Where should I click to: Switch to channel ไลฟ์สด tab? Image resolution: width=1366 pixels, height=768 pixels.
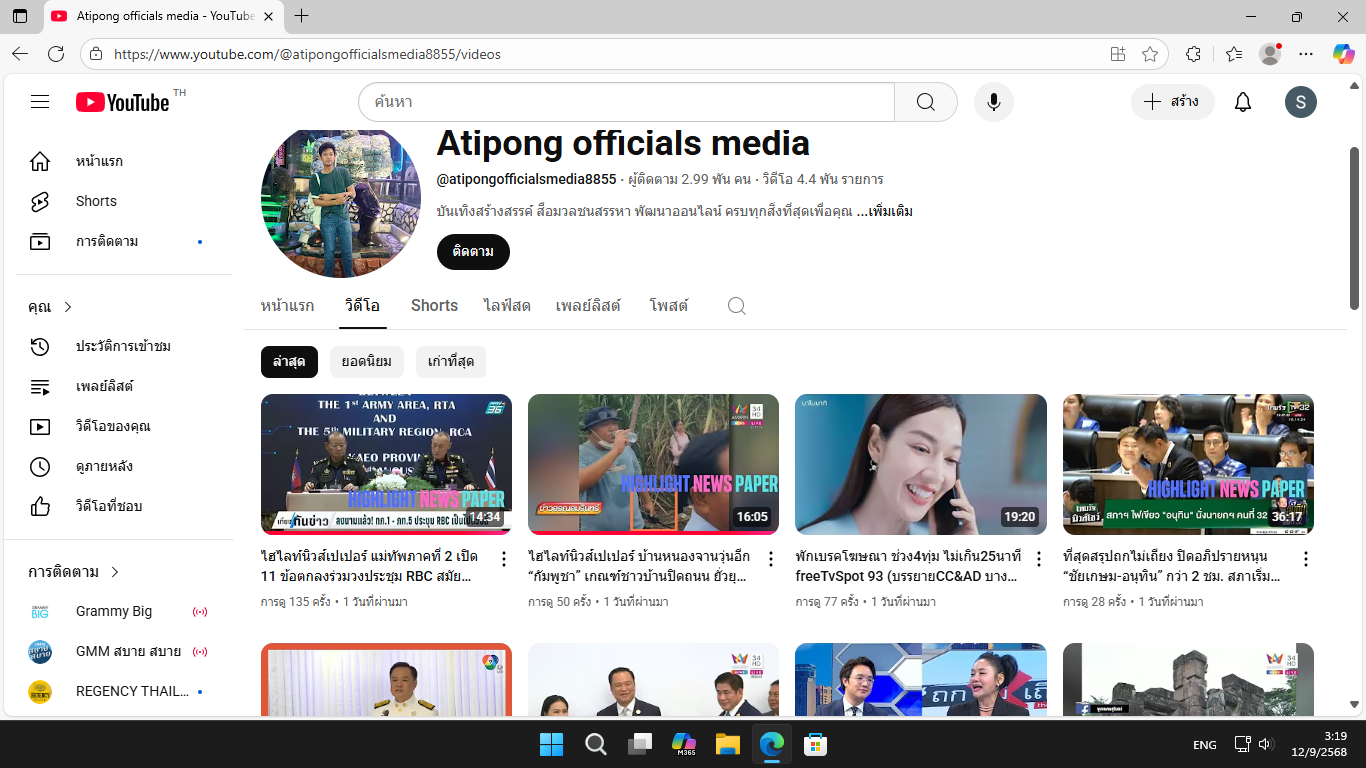click(507, 306)
